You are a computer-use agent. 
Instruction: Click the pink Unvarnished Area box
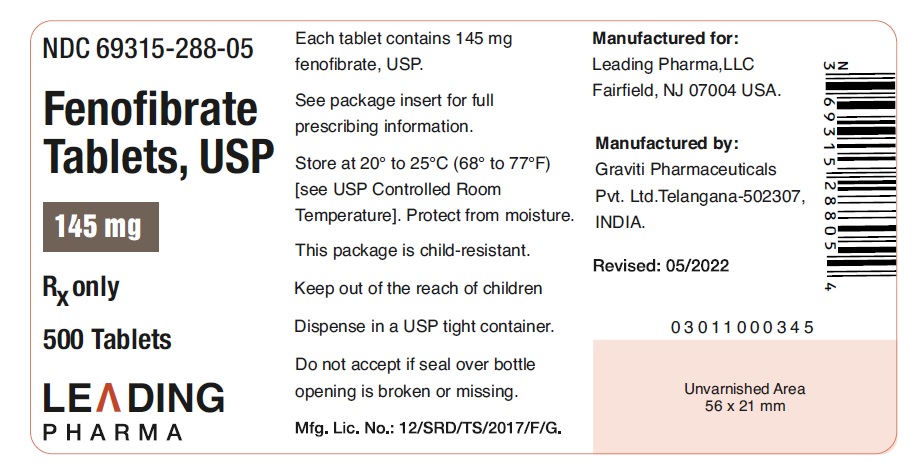click(743, 397)
